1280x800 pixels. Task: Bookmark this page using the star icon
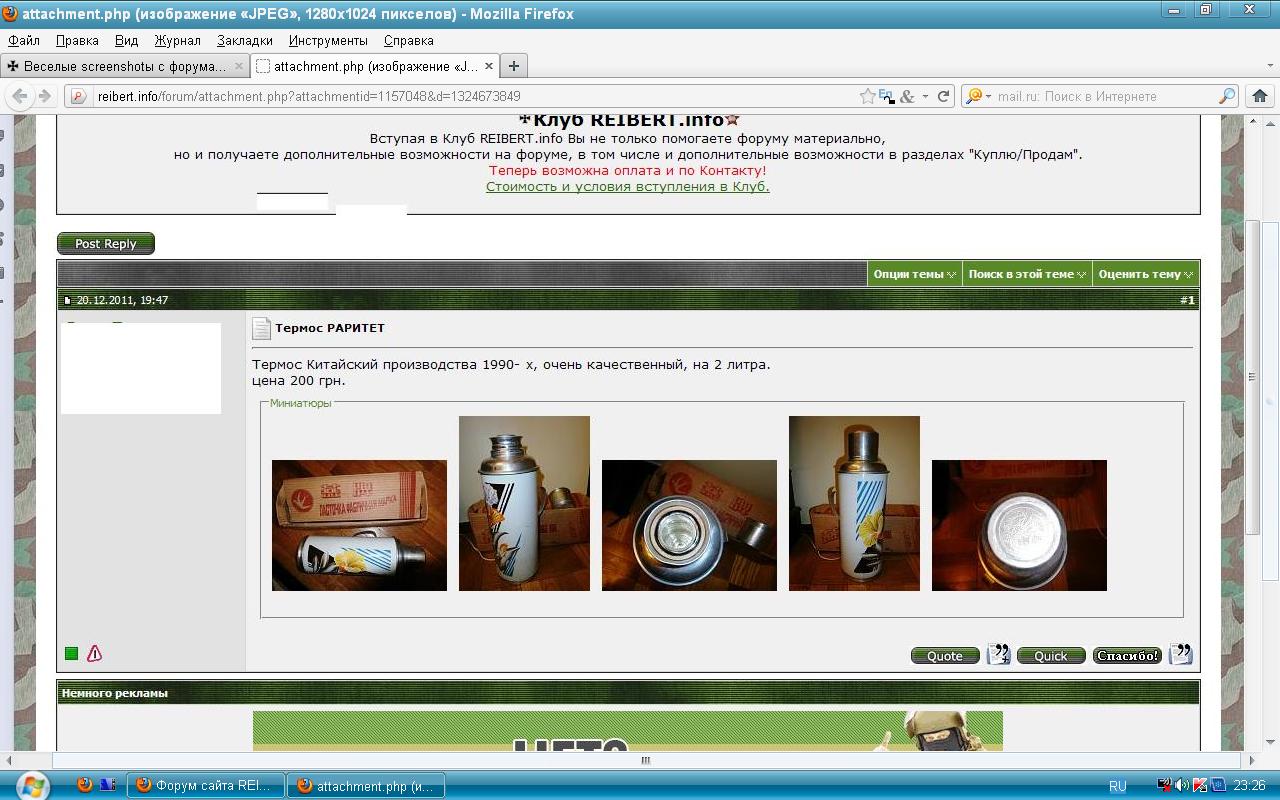[x=867, y=96]
